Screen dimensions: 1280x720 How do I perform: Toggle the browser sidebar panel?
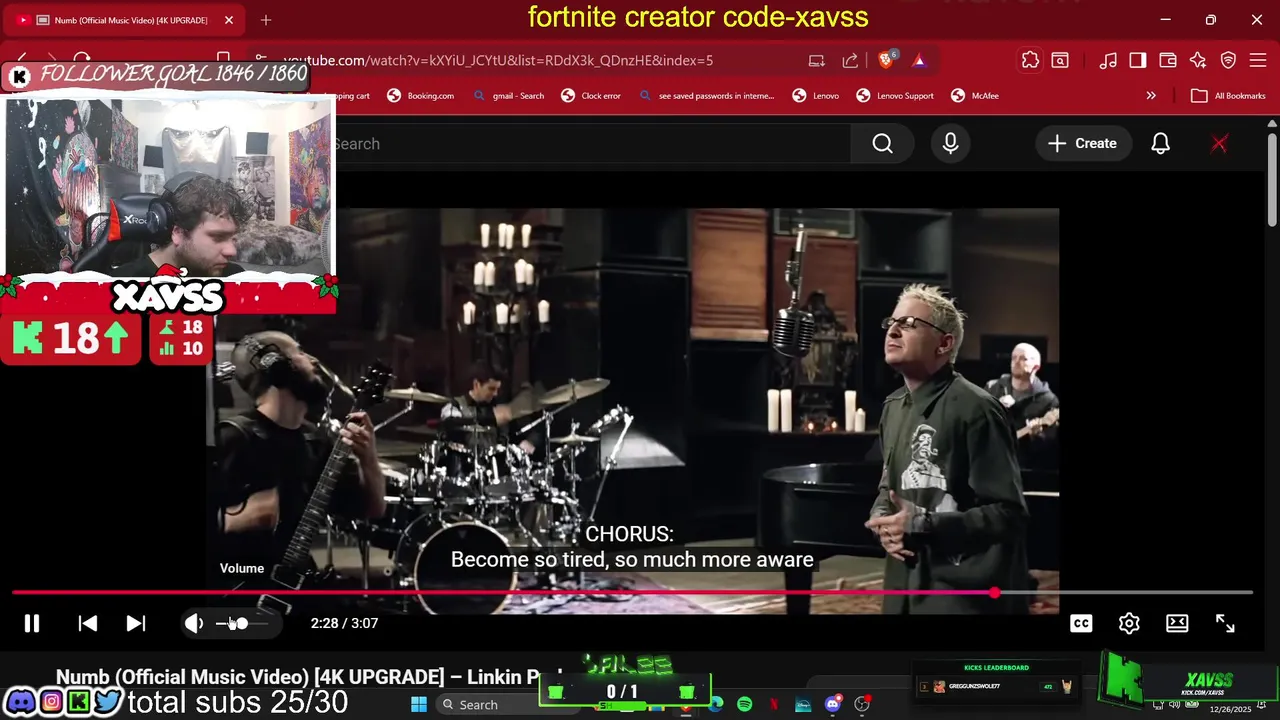coord(1138,60)
